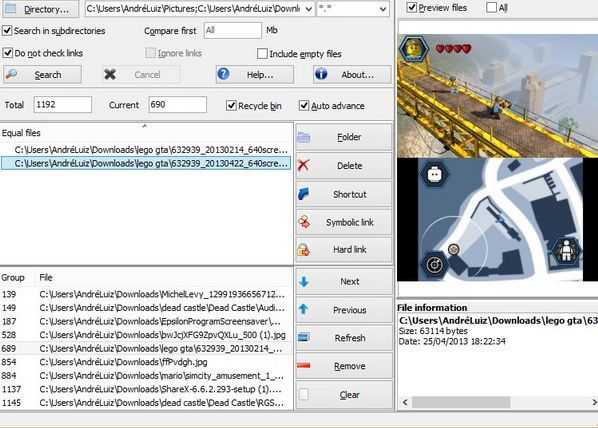Start the Search
Screen dimensions: 598x428
pyautogui.click(x=42, y=74)
